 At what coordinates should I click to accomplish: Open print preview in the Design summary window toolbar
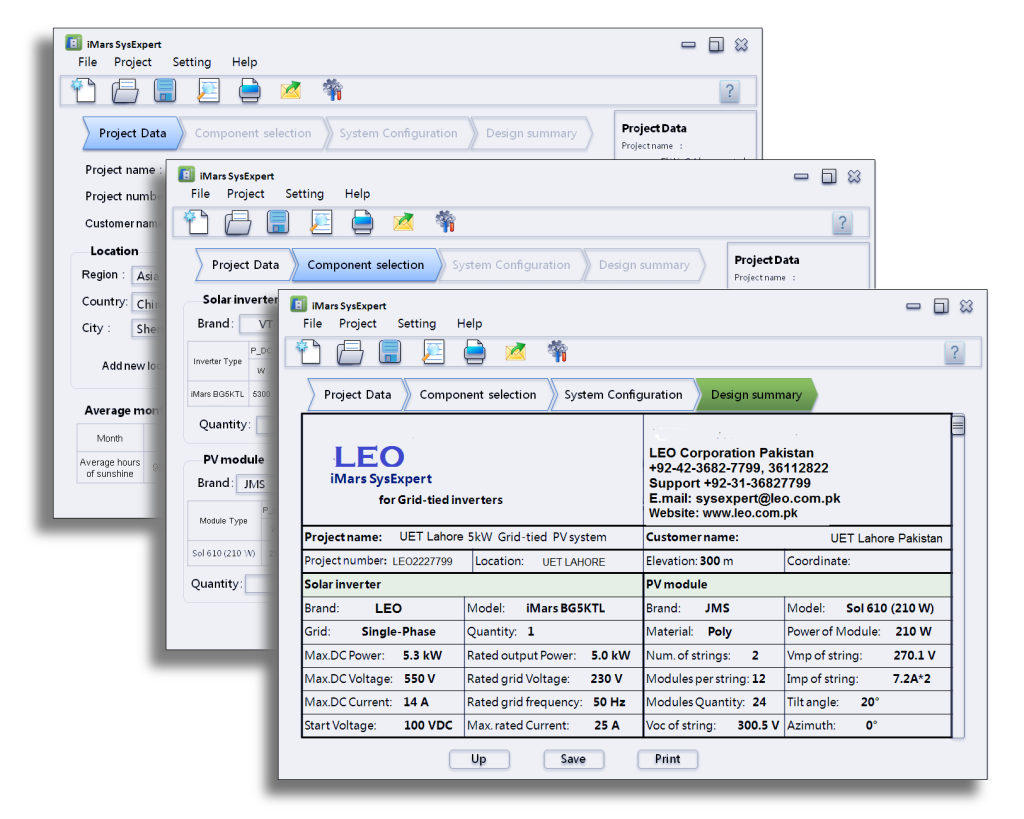pyautogui.click(x=433, y=351)
